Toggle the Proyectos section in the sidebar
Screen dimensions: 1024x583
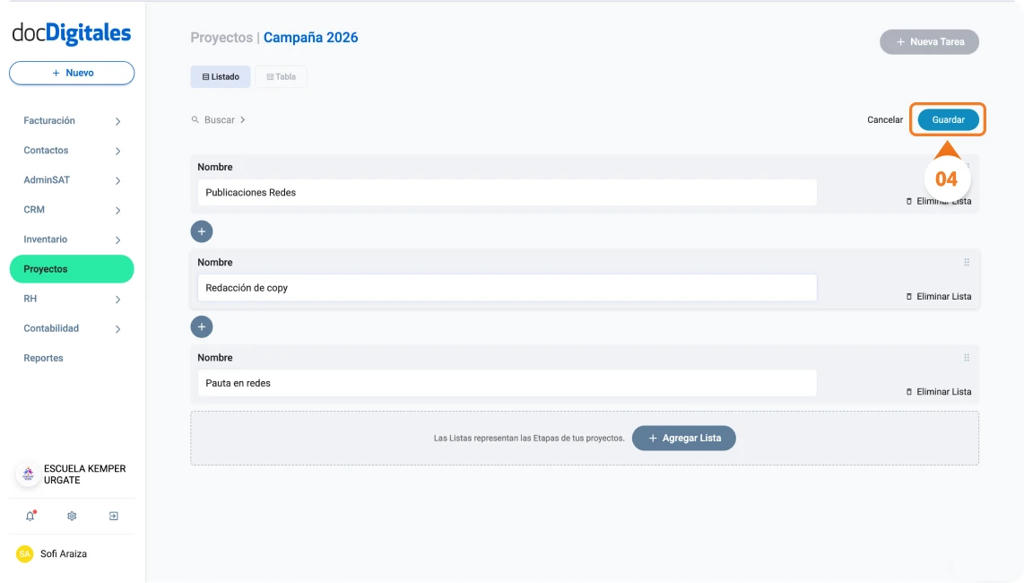(70, 268)
